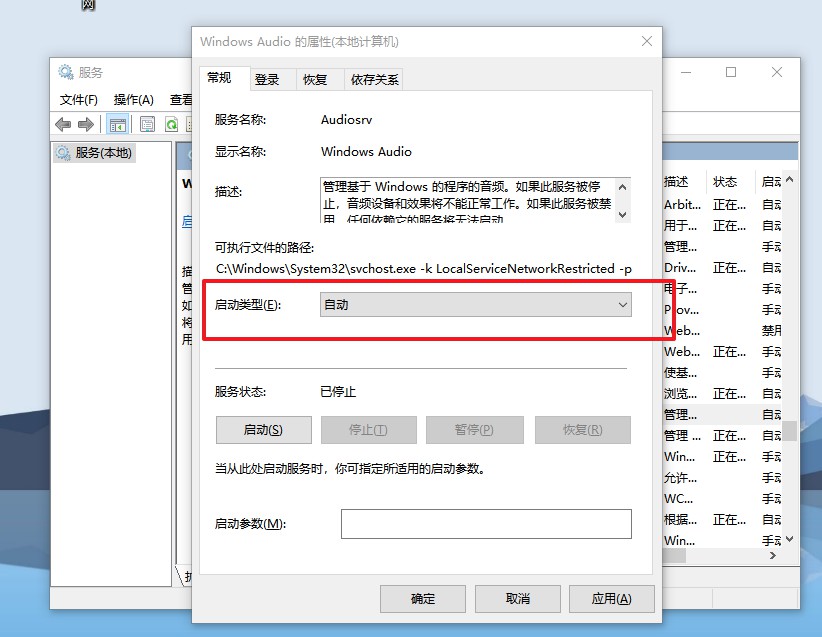Switch to the 依存关系 tab
The image size is (822, 637).
pos(374,80)
